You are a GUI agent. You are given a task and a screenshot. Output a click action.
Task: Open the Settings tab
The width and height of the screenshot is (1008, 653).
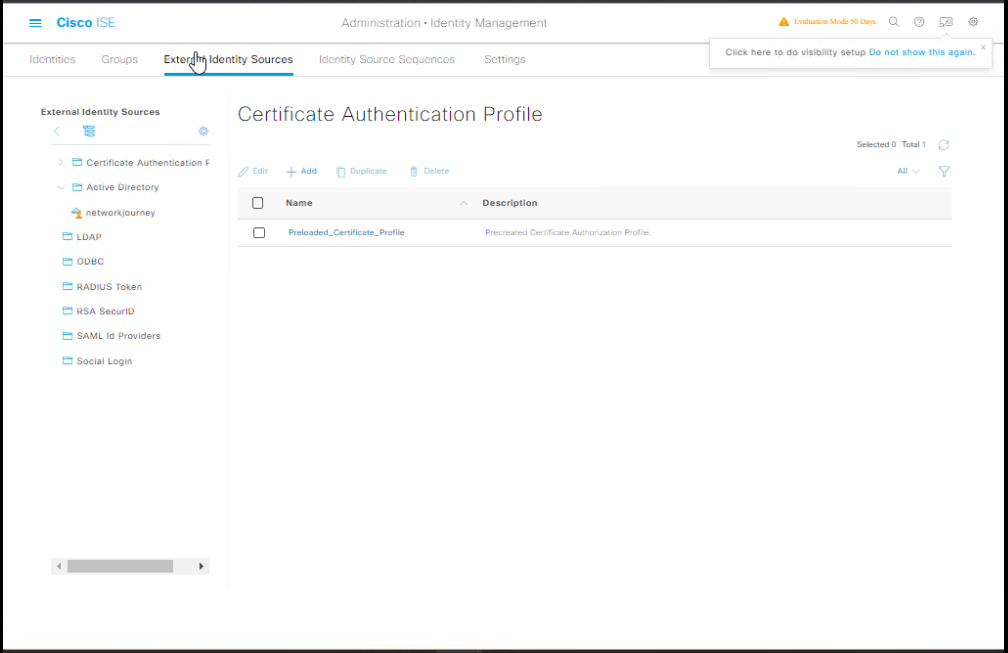(x=505, y=59)
